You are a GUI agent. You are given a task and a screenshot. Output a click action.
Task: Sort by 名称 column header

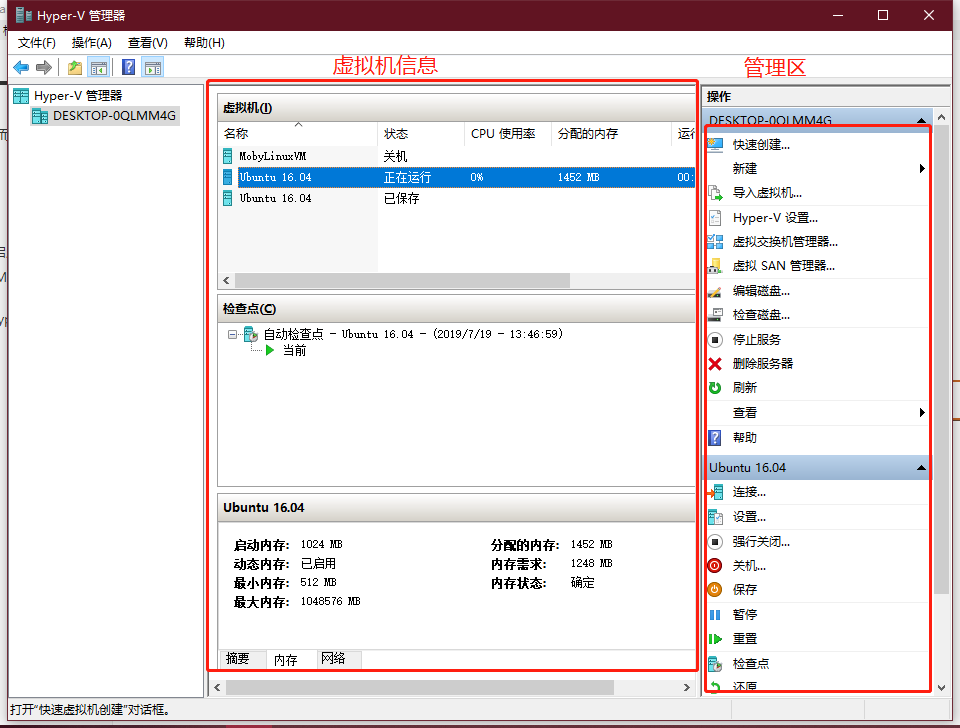point(298,133)
